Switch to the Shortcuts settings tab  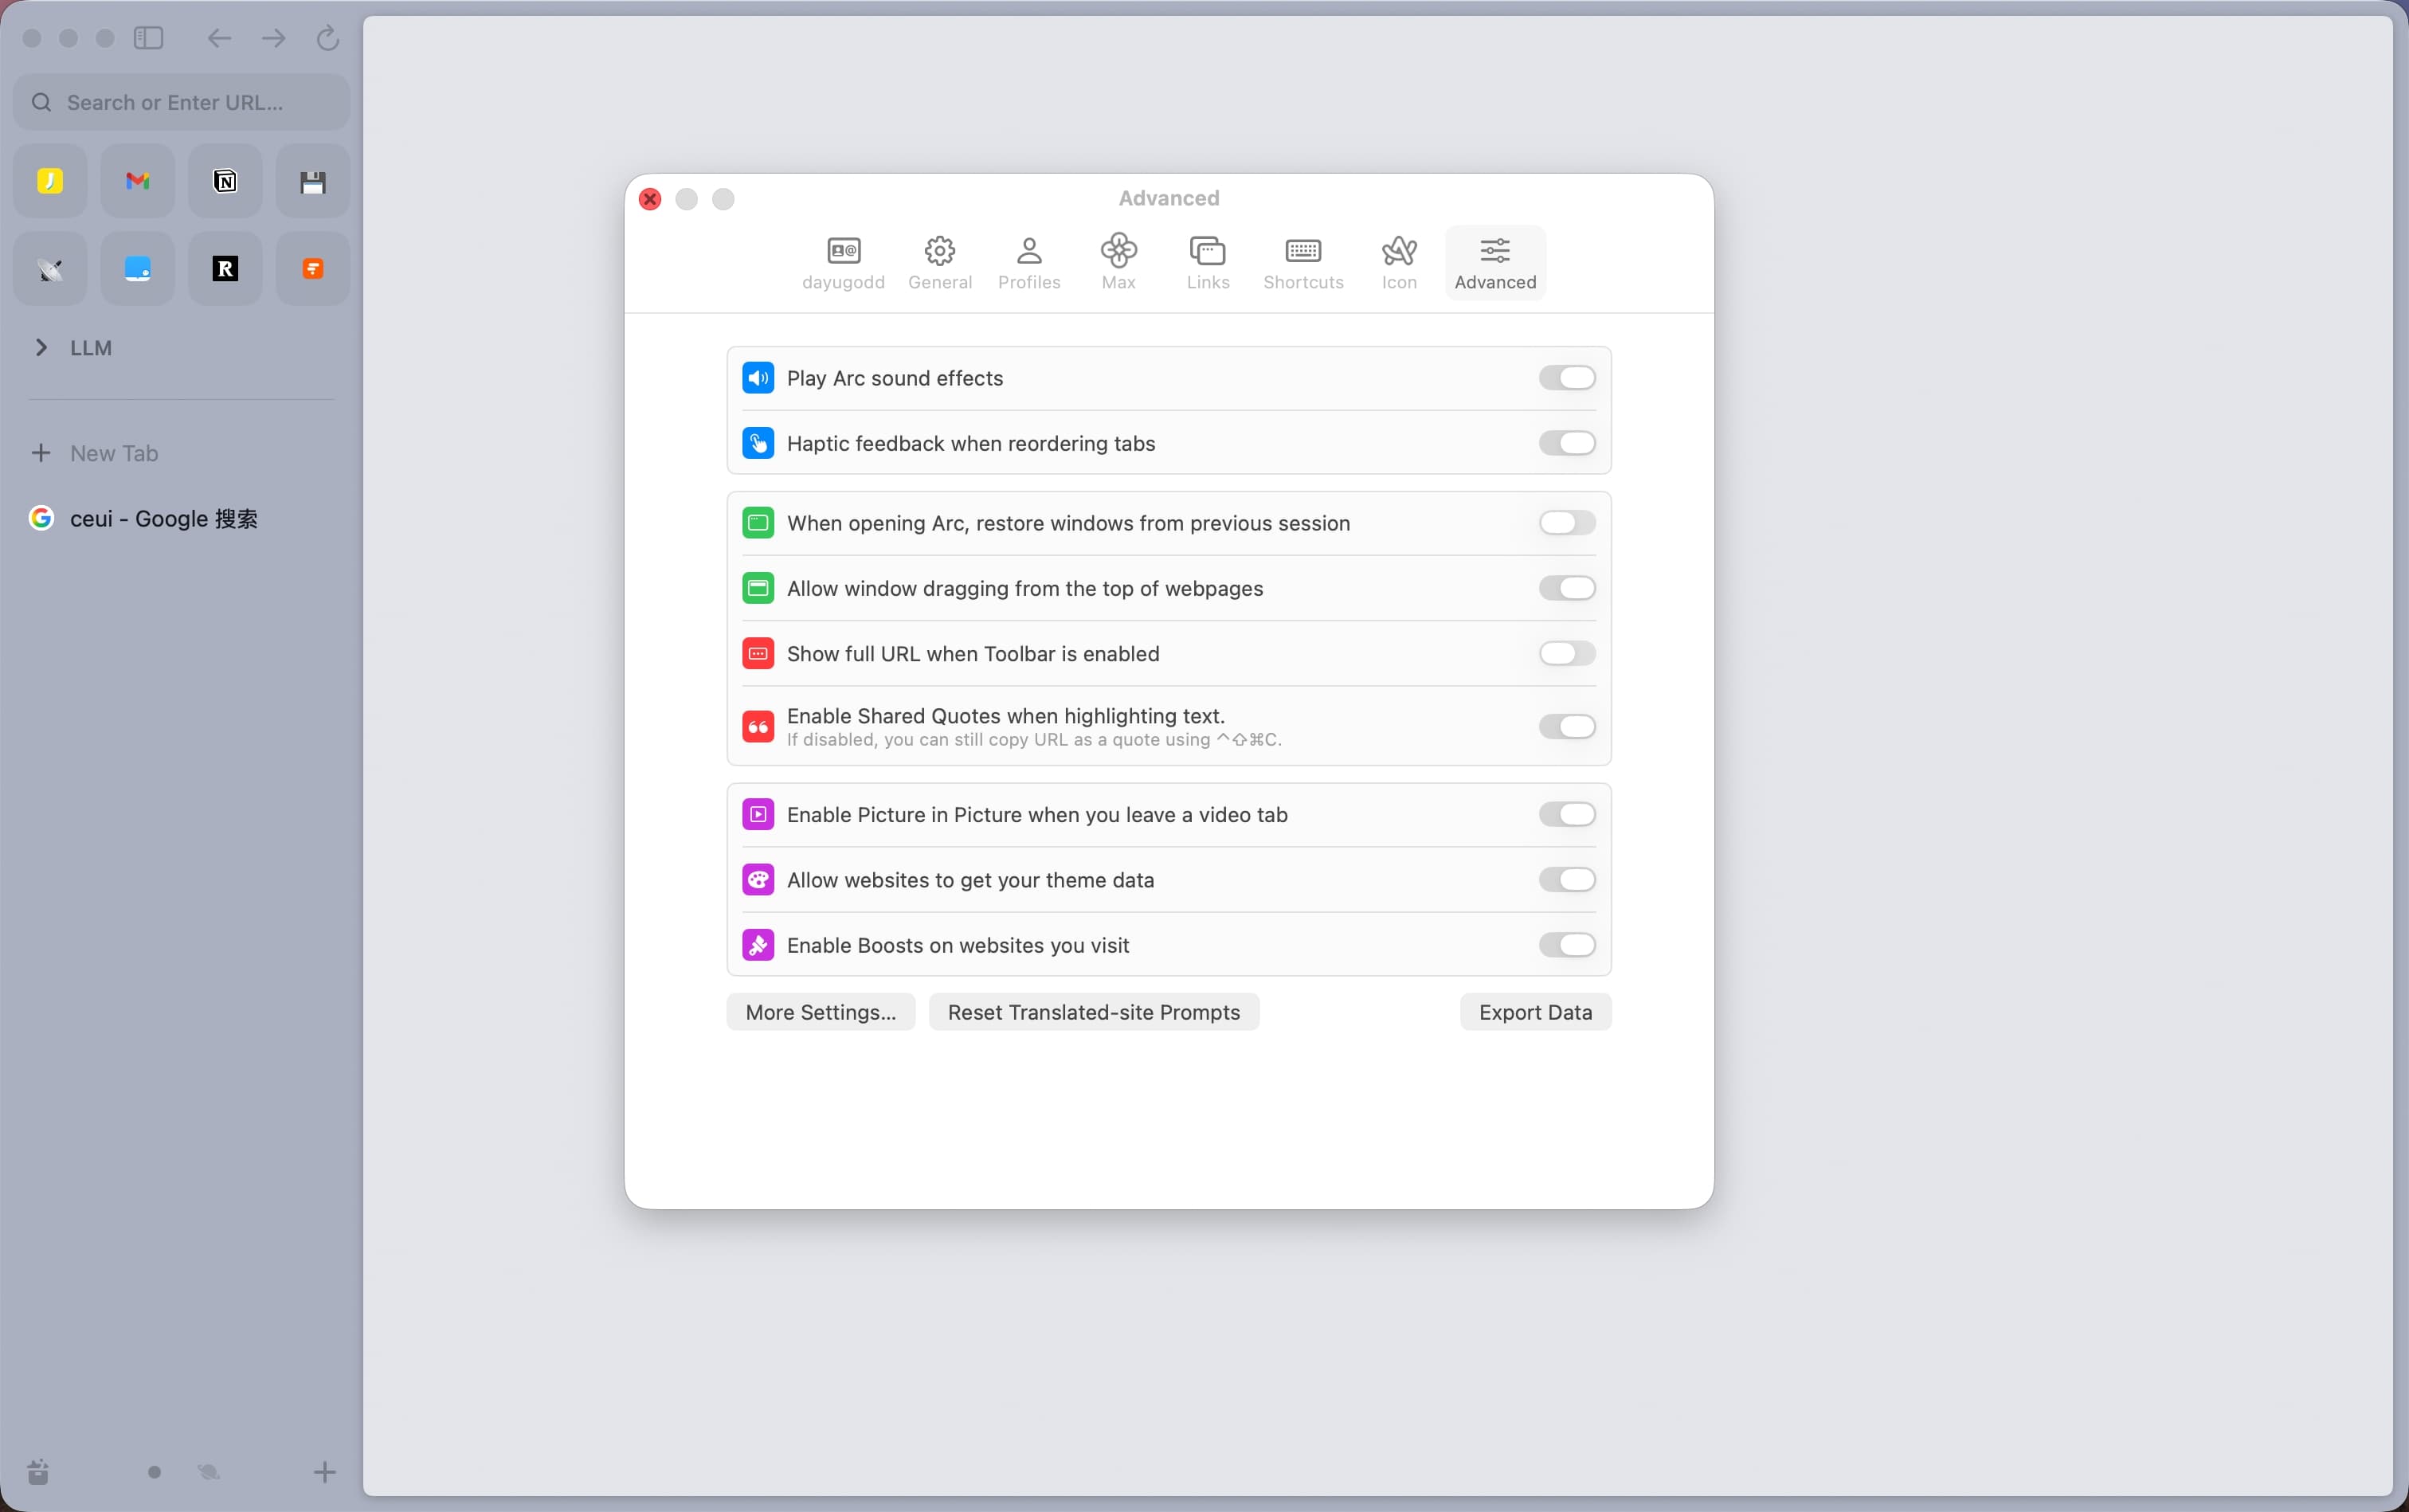tap(1303, 263)
